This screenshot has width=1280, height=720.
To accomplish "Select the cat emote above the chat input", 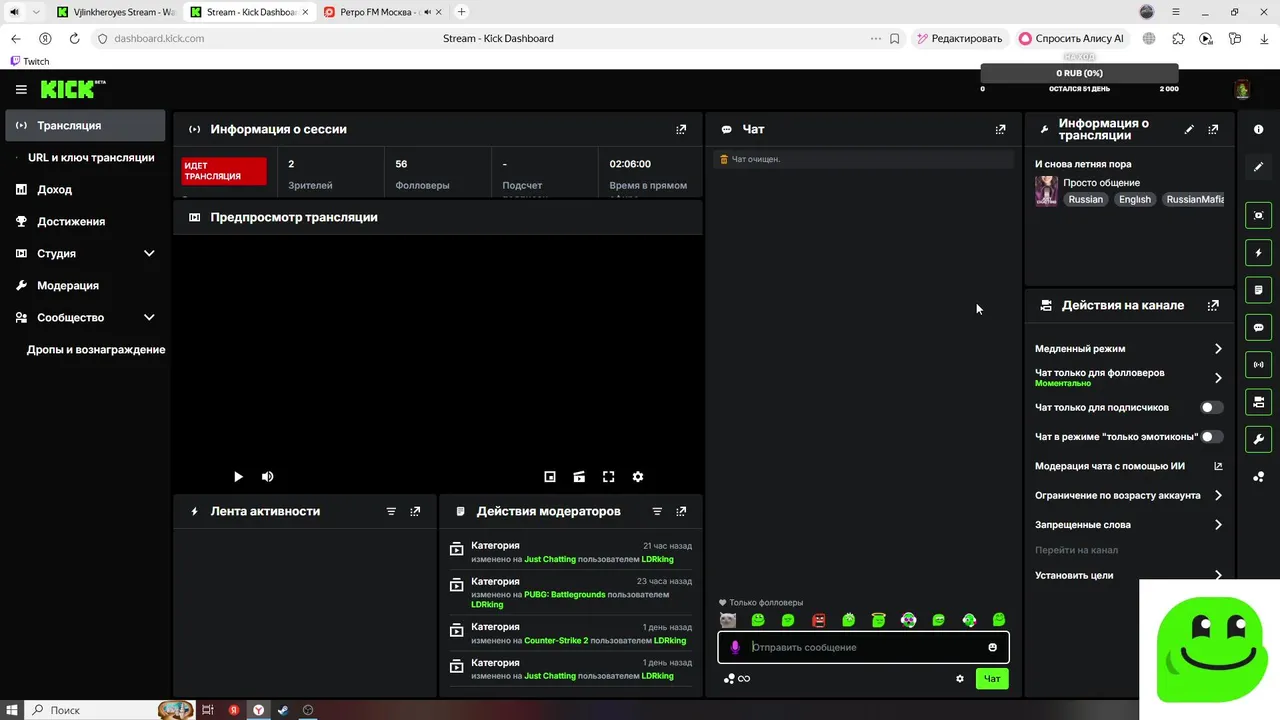I will [728, 621].
